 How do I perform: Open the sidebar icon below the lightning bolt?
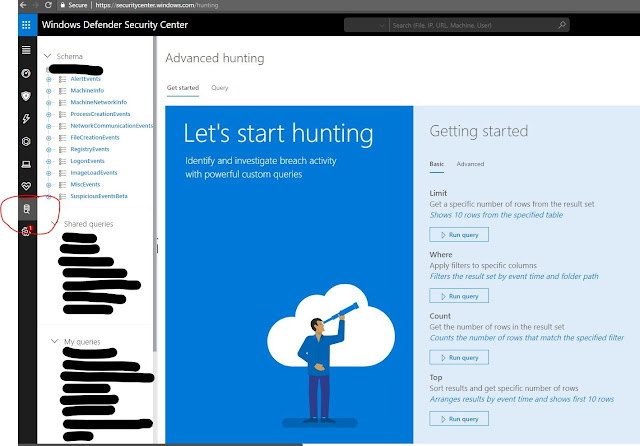(x=26, y=142)
